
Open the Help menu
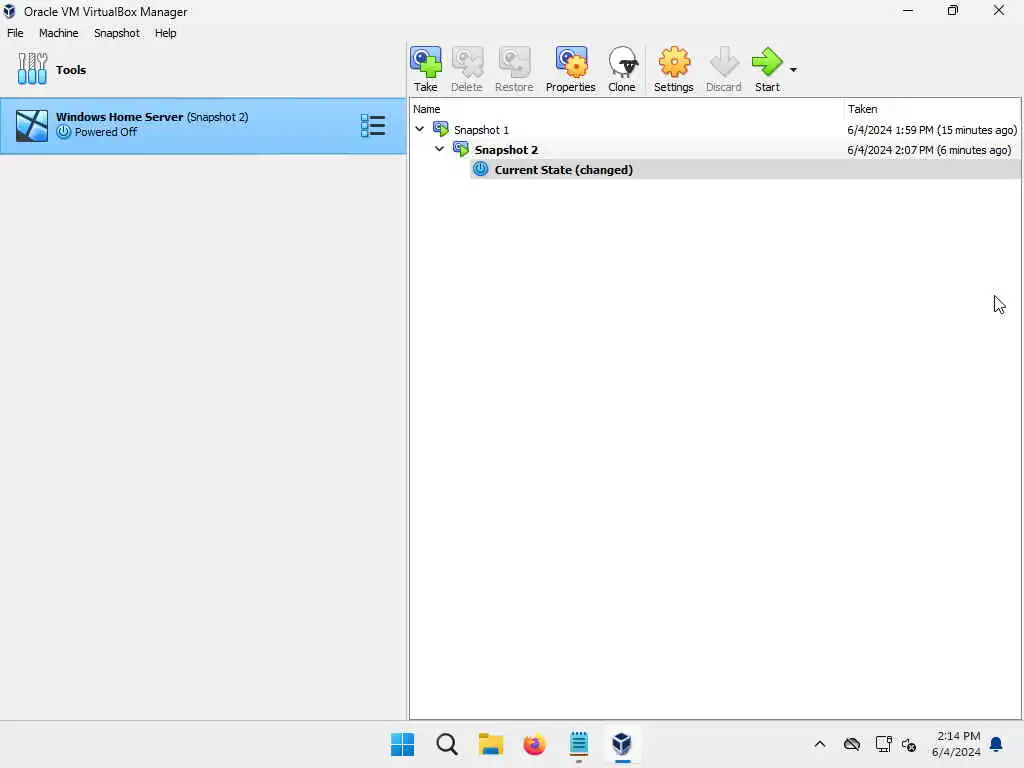tap(165, 33)
